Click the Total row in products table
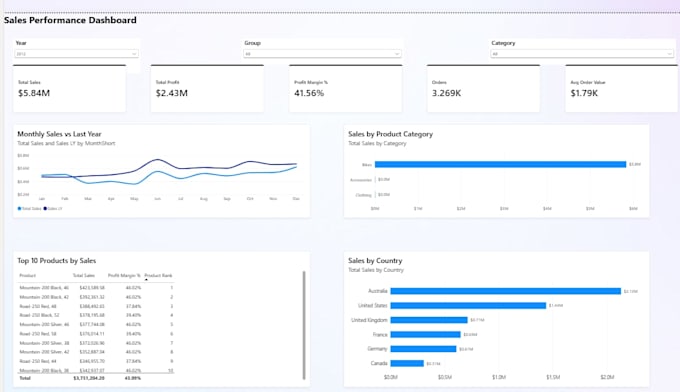This screenshot has height=392, width=680. pos(96,378)
